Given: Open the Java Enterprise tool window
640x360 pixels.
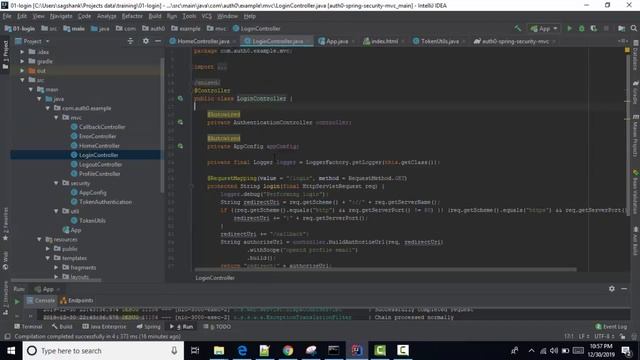Looking at the screenshot, I should (x=104, y=327).
